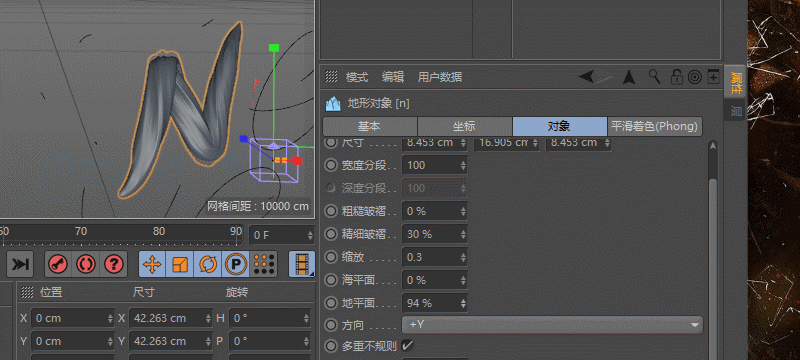Viewport: 800px width, 360px height.
Task: Click the green Y axis handle in the viewport
Action: (x=274, y=48)
